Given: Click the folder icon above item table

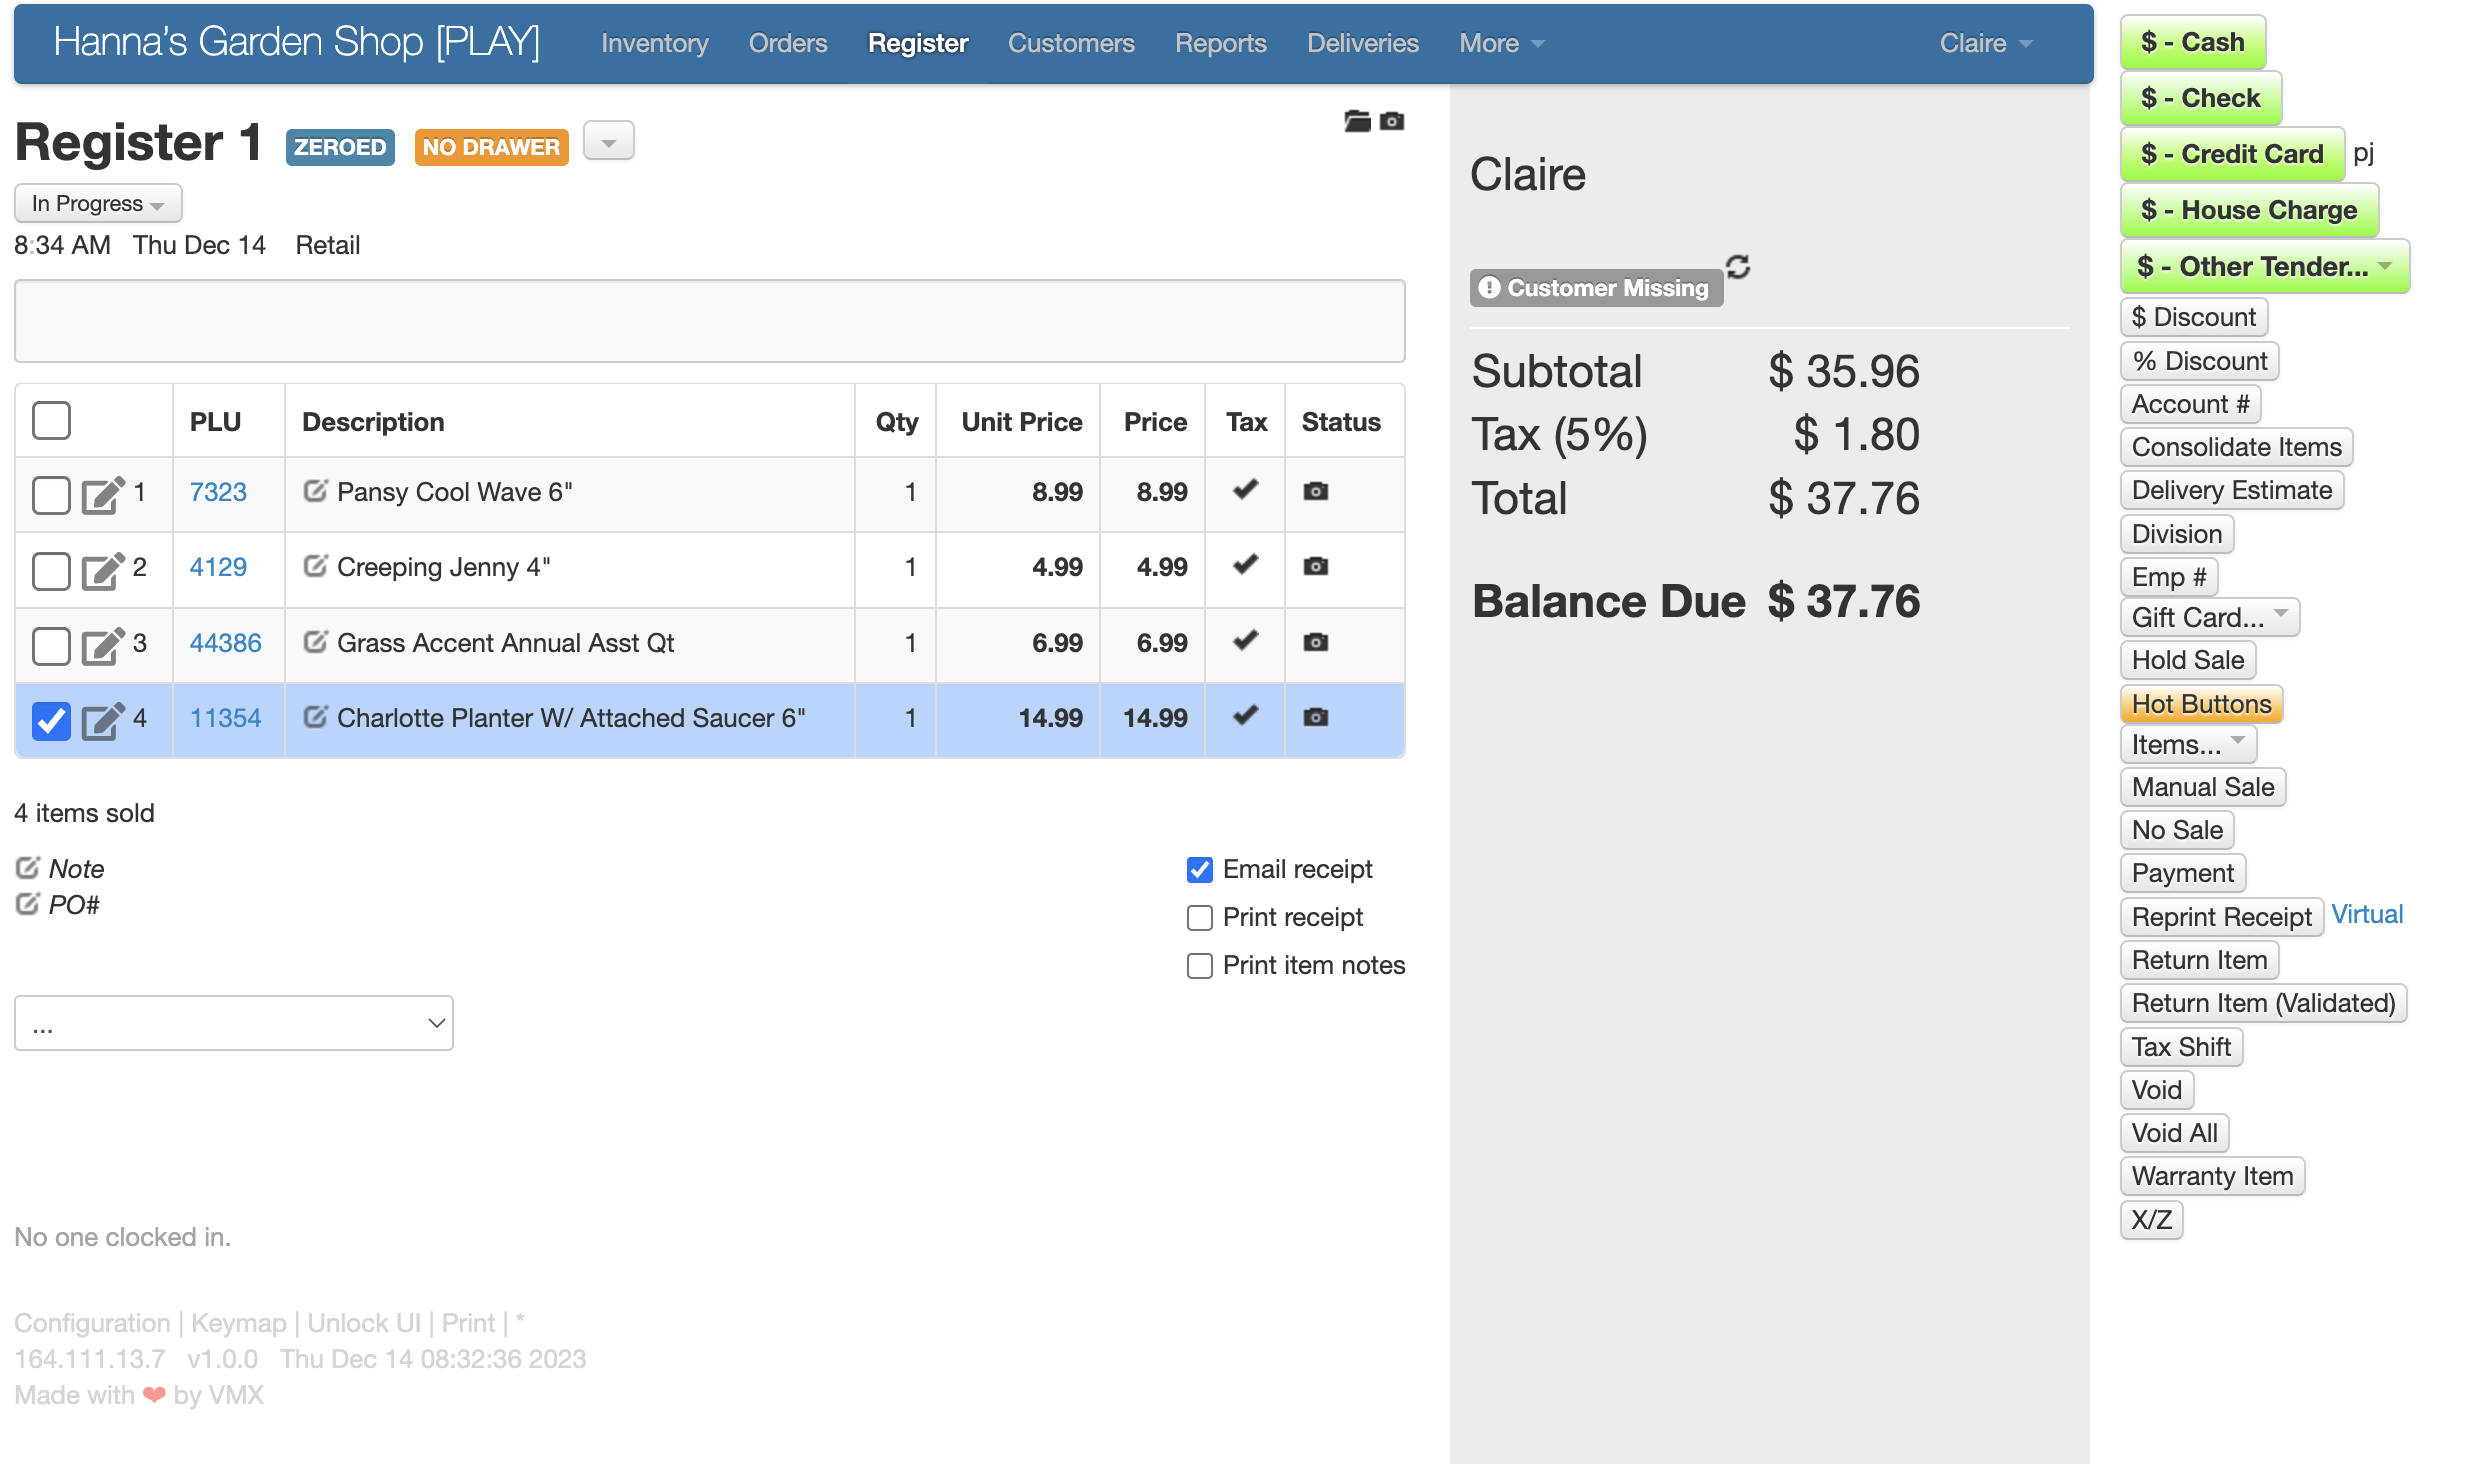Looking at the screenshot, I should [1356, 121].
